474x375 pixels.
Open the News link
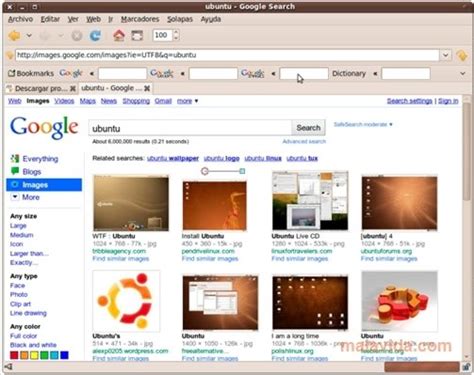pos(109,101)
